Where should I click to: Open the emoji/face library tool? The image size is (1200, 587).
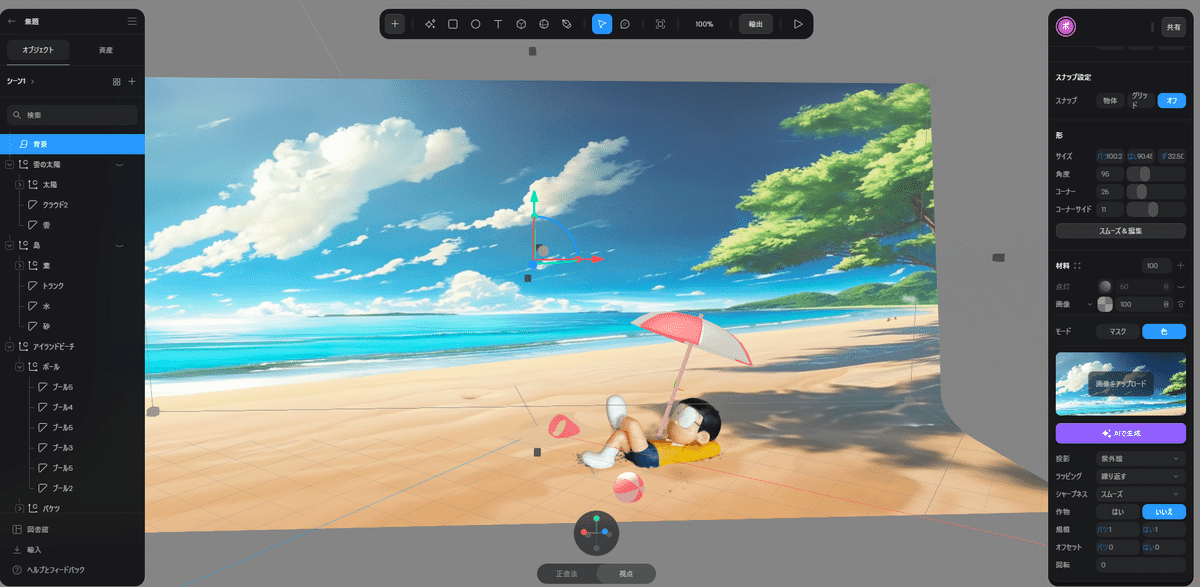[x=544, y=24]
